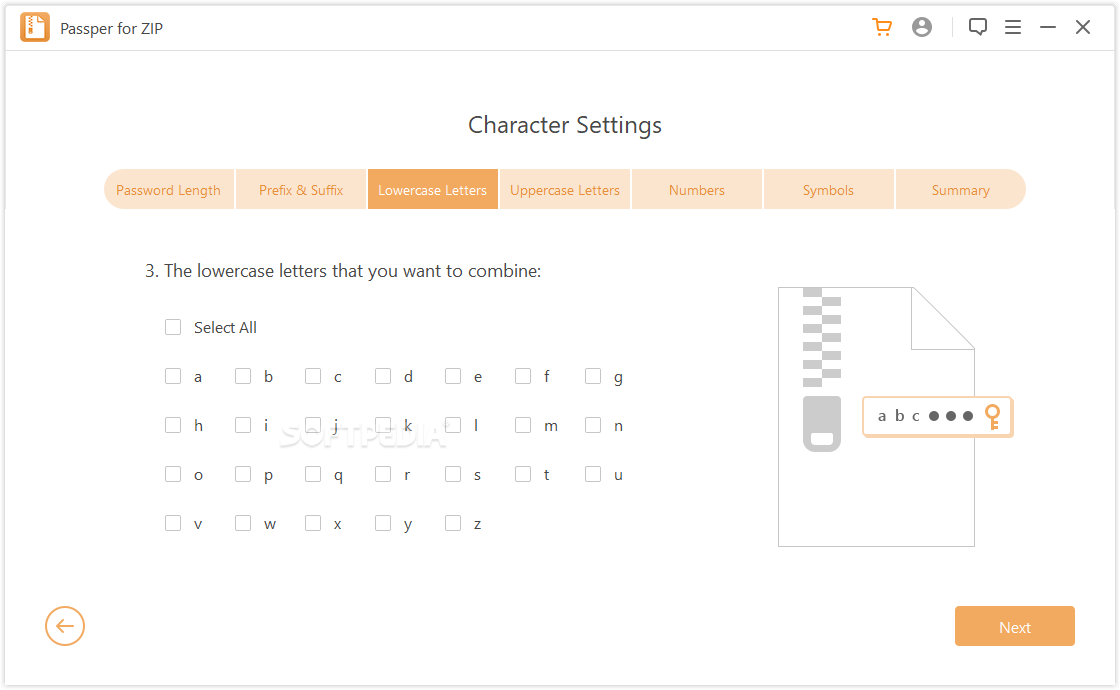This screenshot has width=1120, height=690.
Task: Toggle the letter 'g' checkbox
Action: [593, 376]
